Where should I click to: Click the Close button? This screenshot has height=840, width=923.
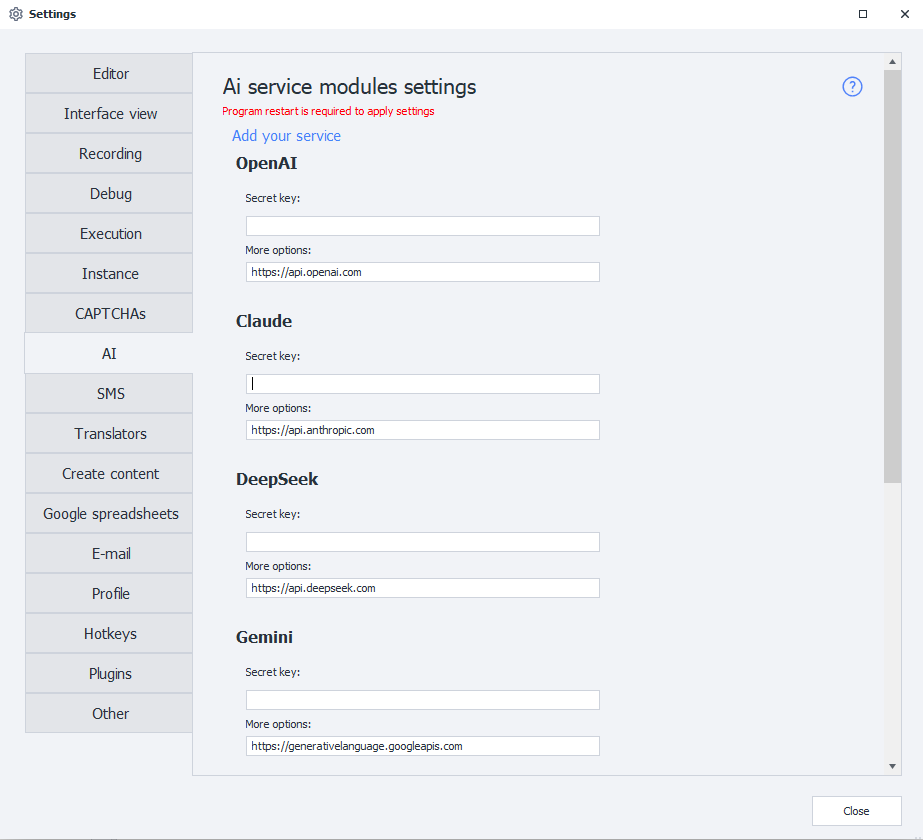point(856,811)
